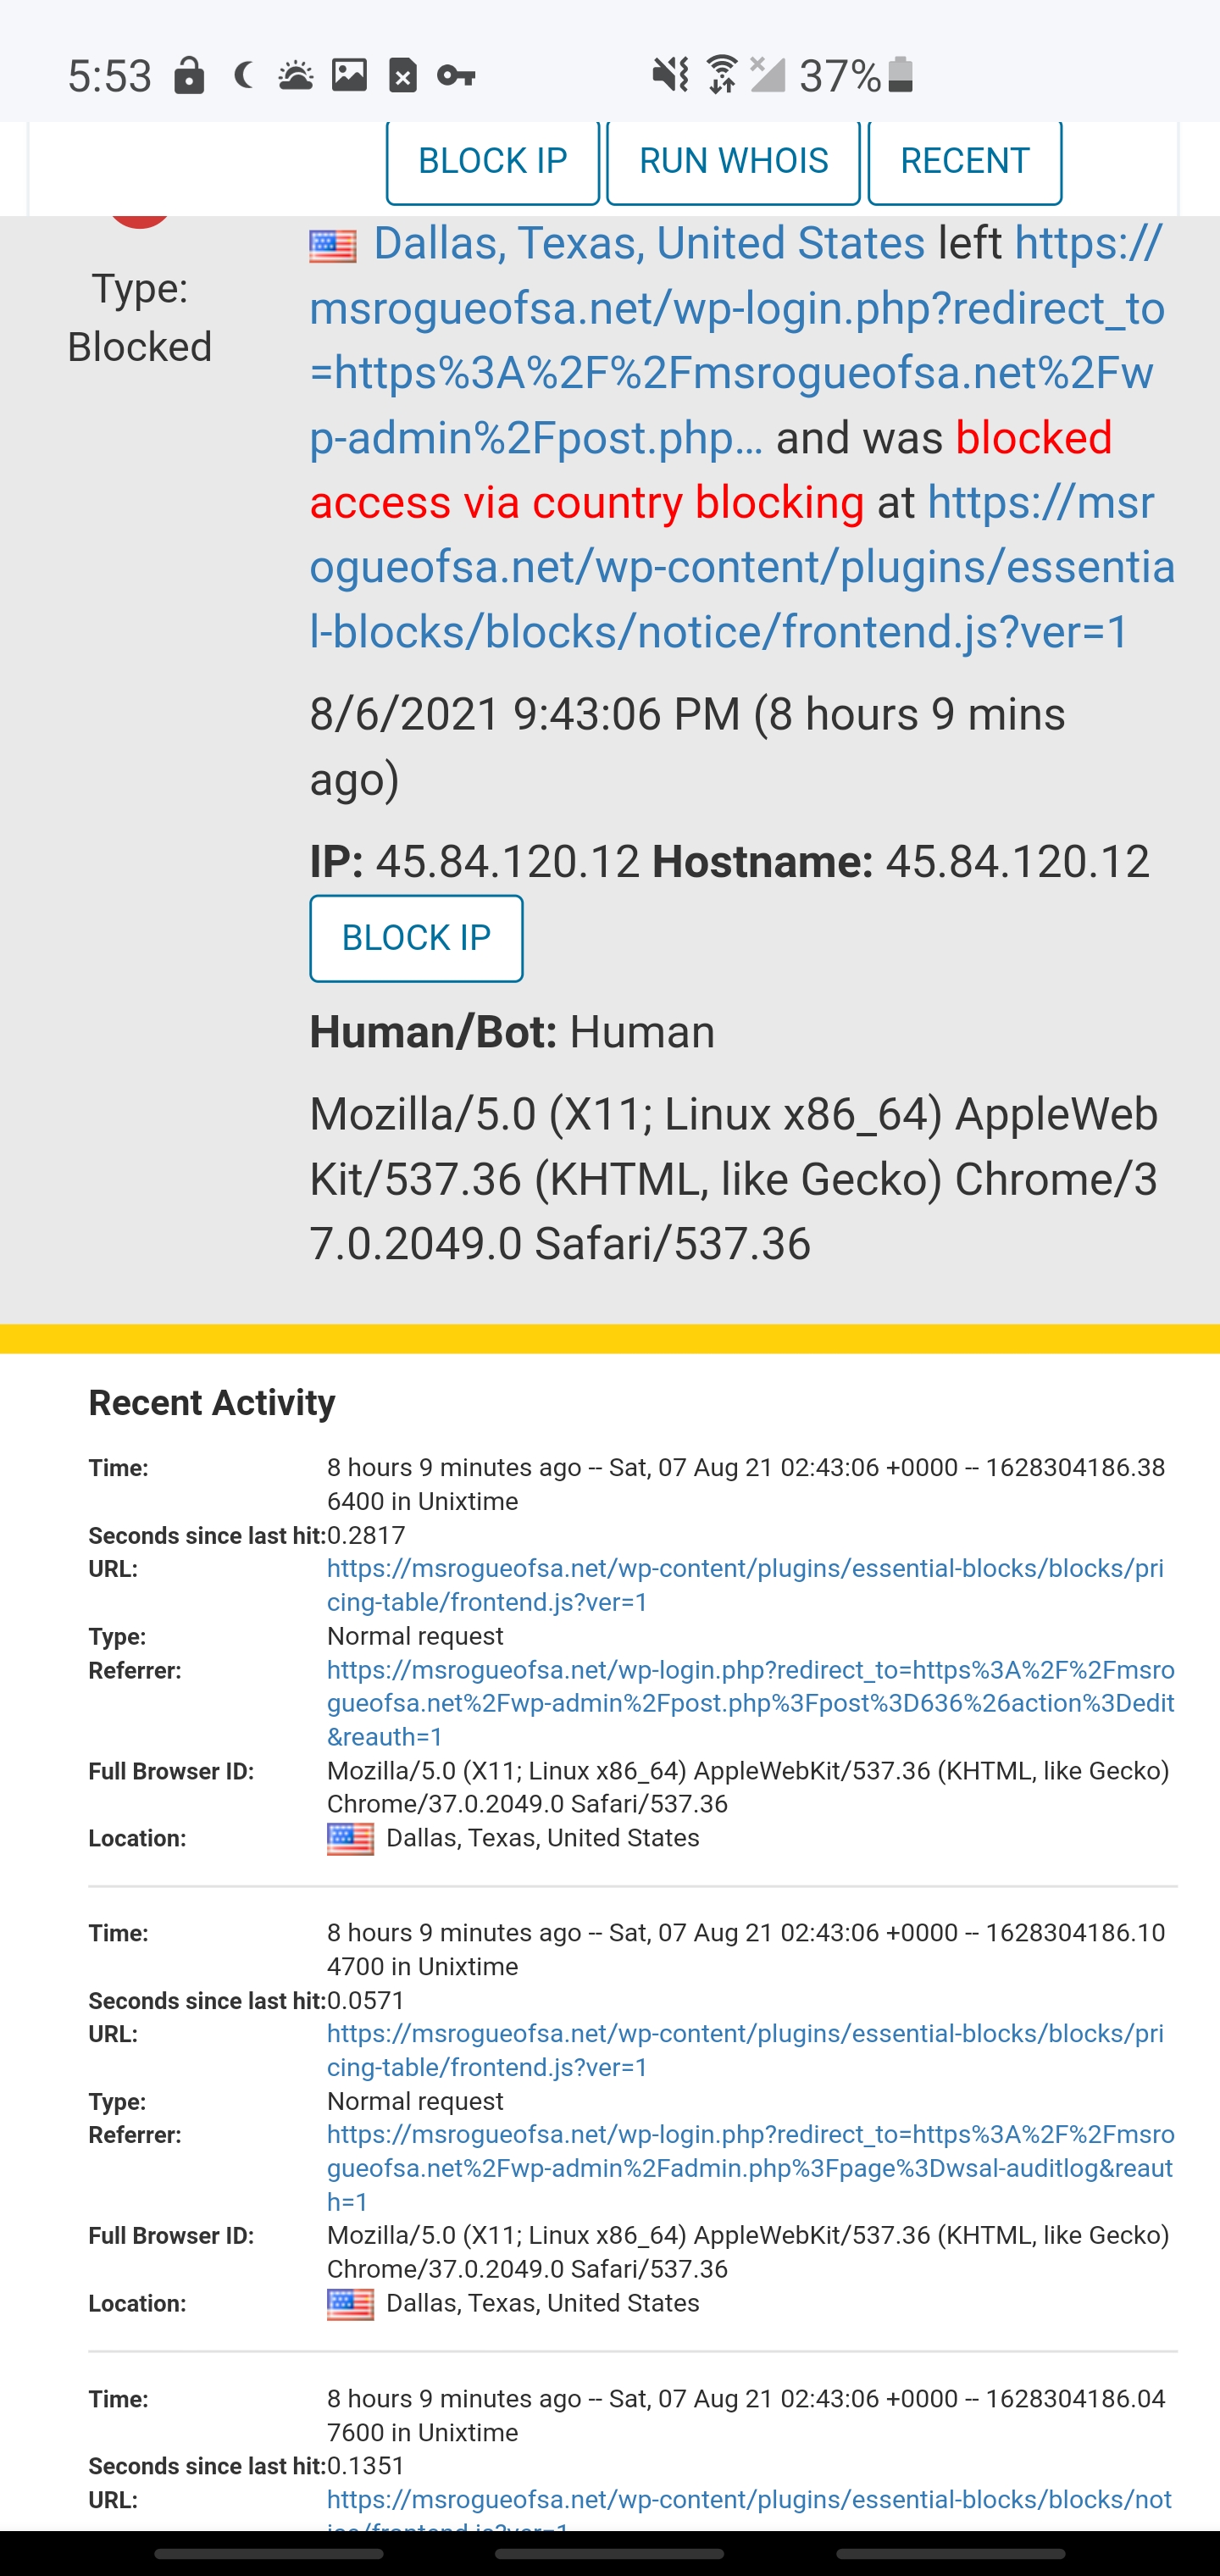The height and width of the screenshot is (2576, 1220).
Task: Tap the Wi-Fi icon in status bar
Action: coord(721,75)
